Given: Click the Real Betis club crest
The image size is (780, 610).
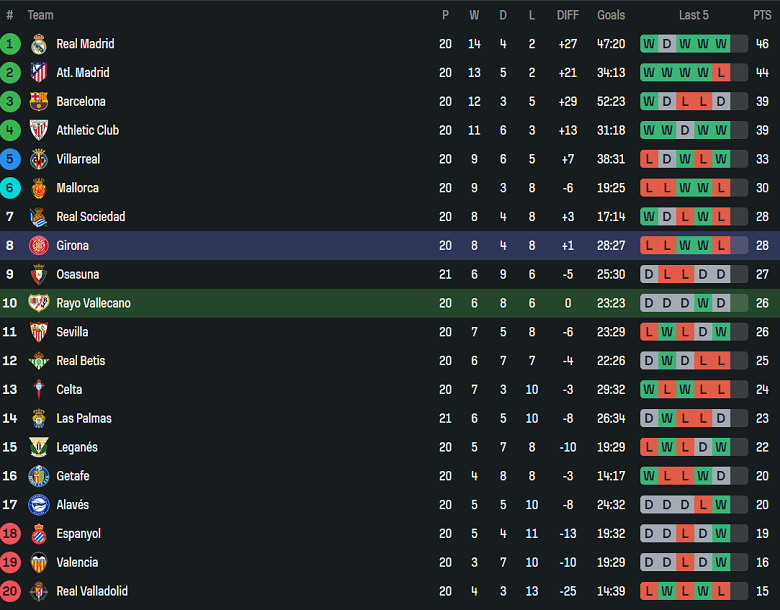Looking at the screenshot, I should tap(39, 361).
